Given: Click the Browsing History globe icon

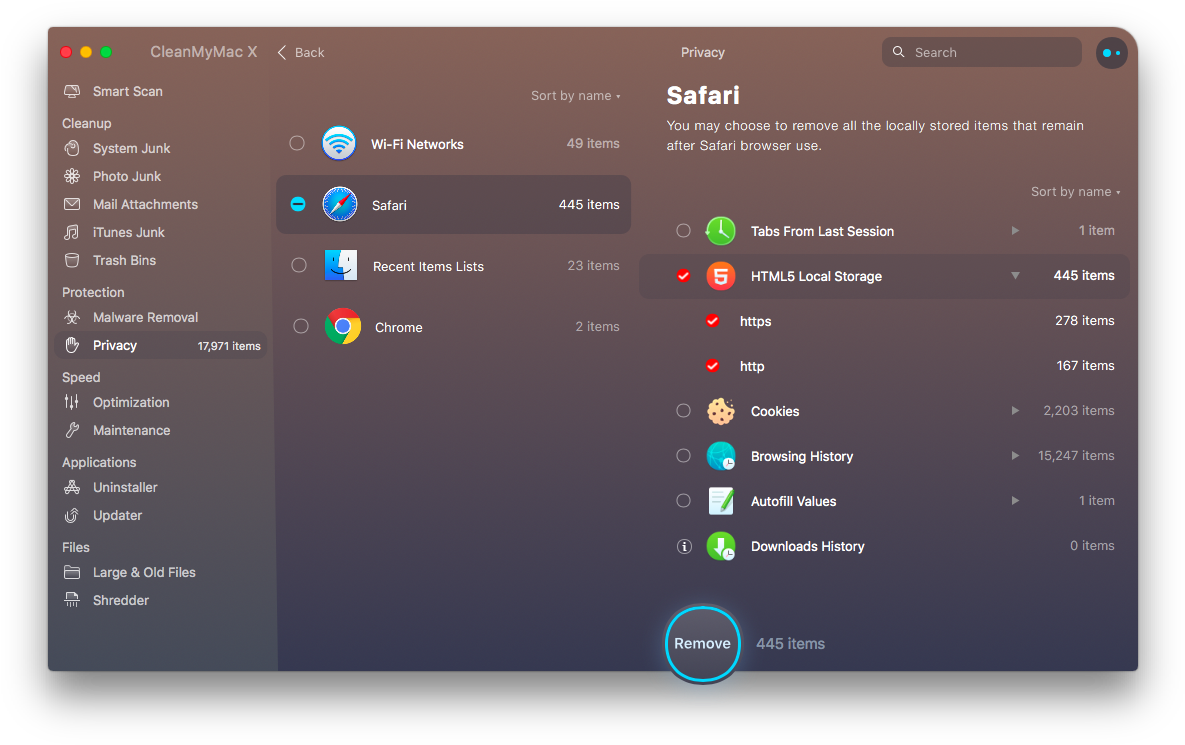Looking at the screenshot, I should pyautogui.click(x=721, y=456).
